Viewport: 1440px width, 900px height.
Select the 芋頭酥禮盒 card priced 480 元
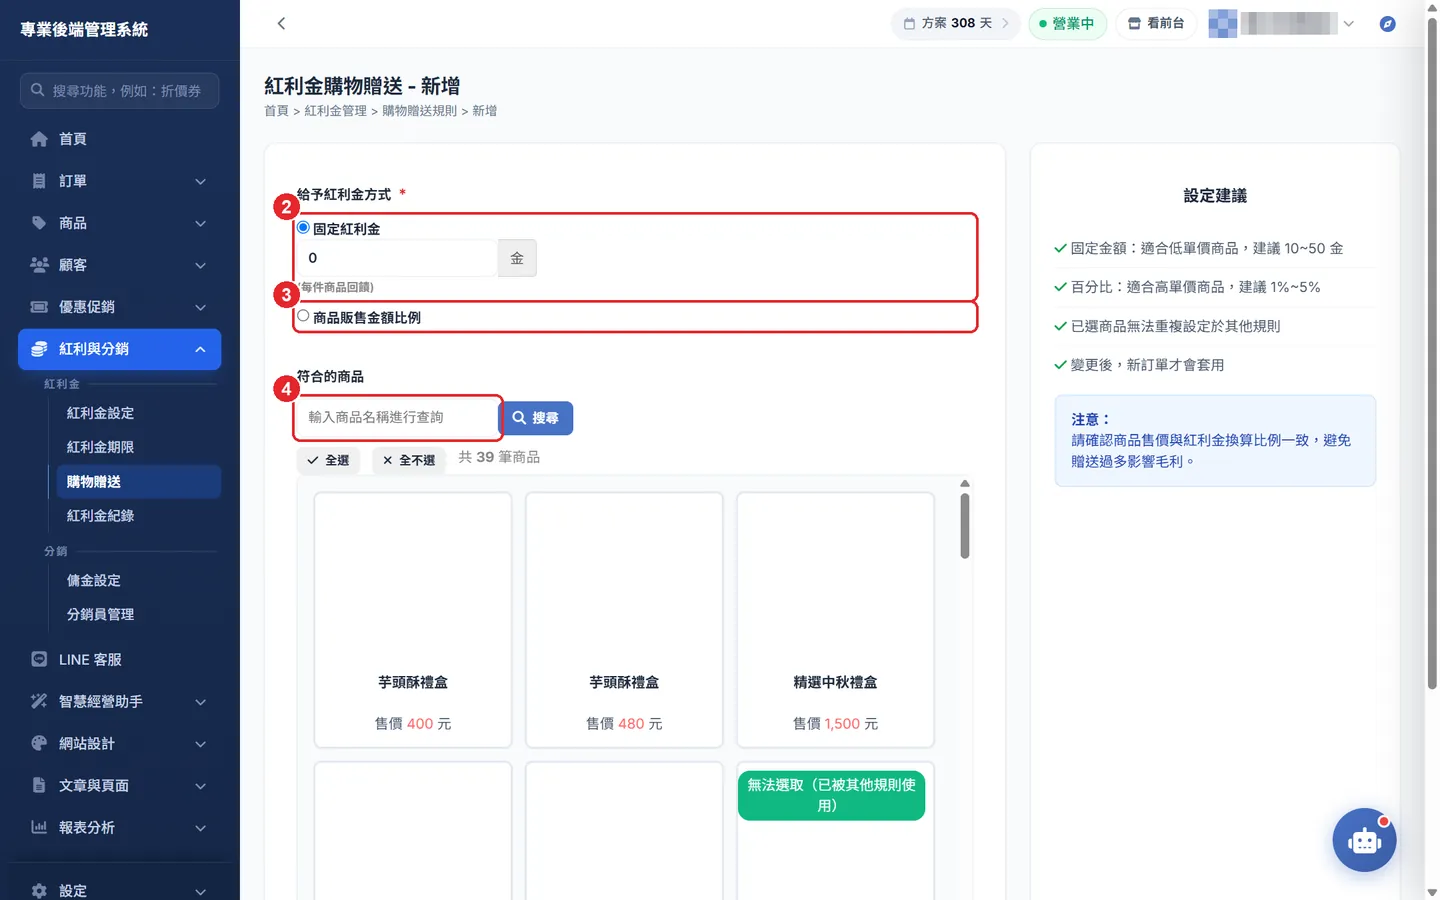click(624, 620)
